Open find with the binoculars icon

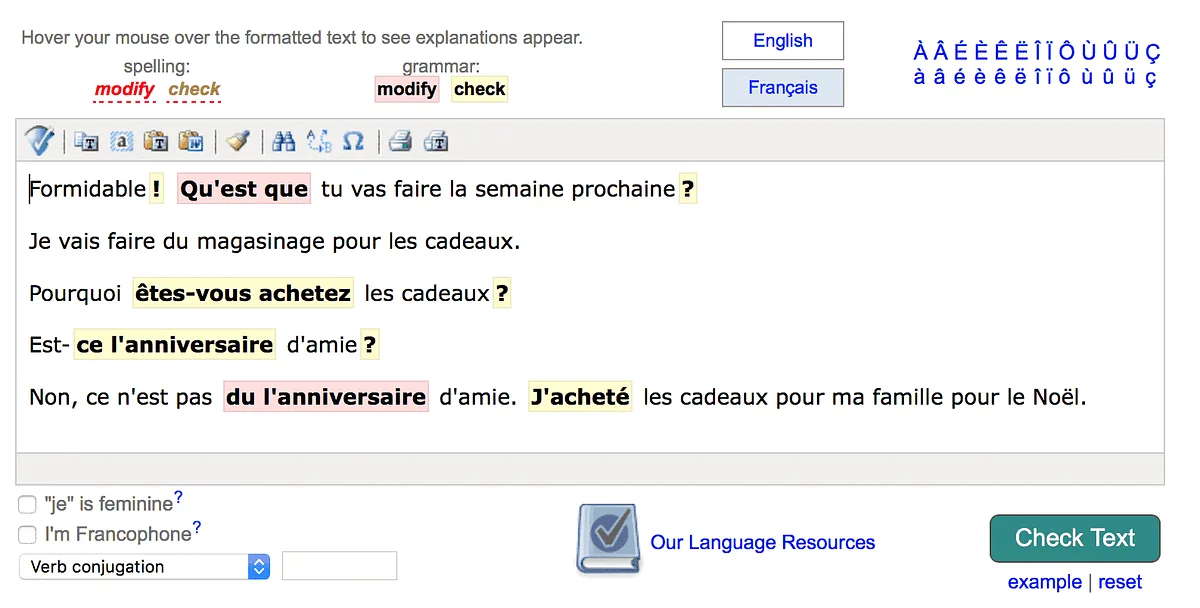284,141
